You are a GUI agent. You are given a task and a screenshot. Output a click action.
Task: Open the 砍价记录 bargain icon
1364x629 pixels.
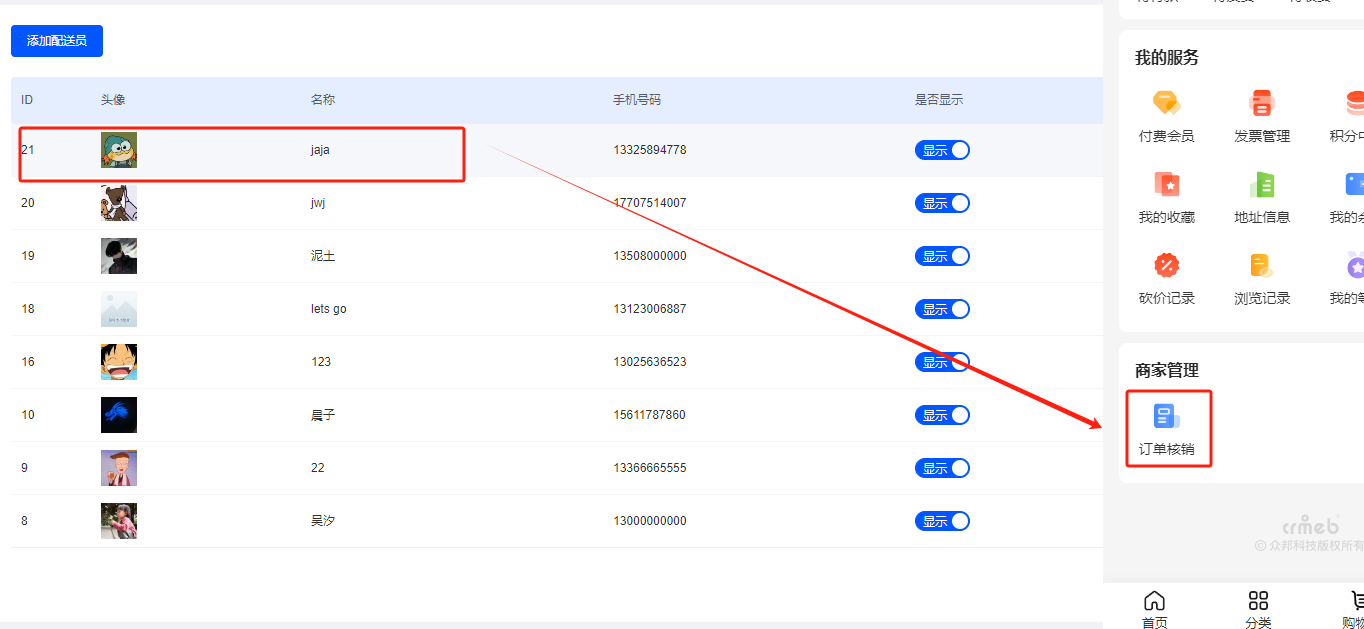1166,265
